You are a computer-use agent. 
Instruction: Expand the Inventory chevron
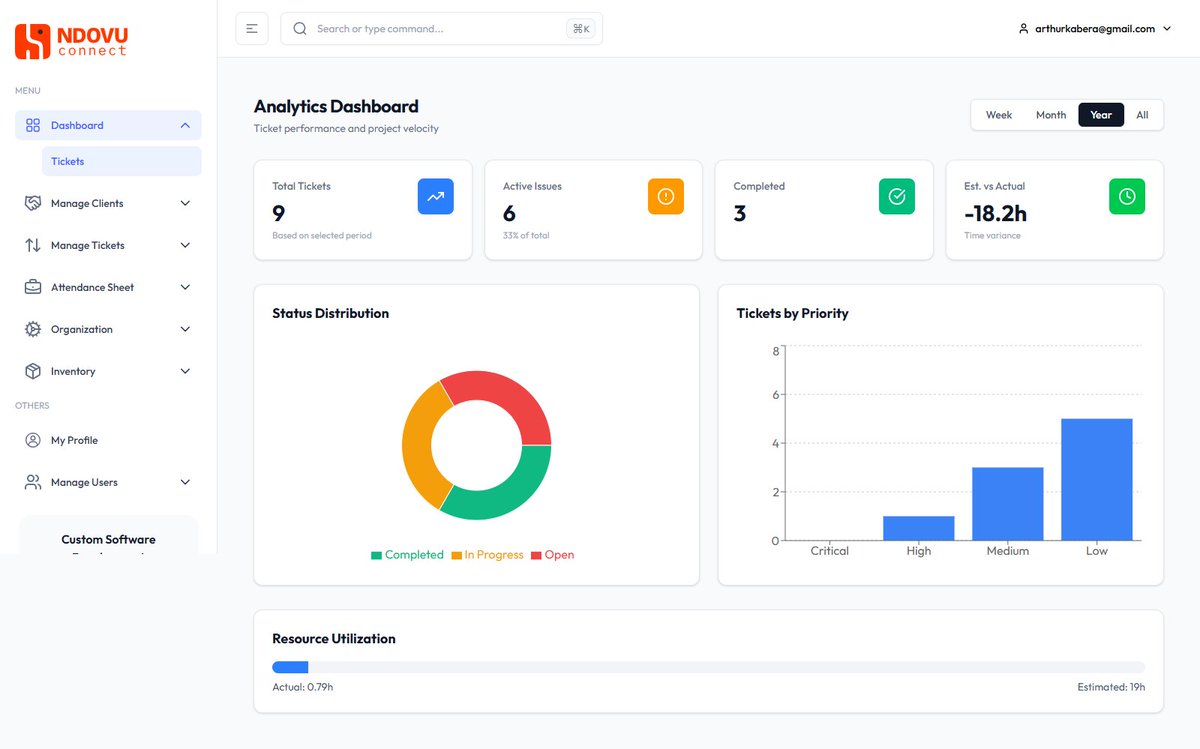point(185,371)
